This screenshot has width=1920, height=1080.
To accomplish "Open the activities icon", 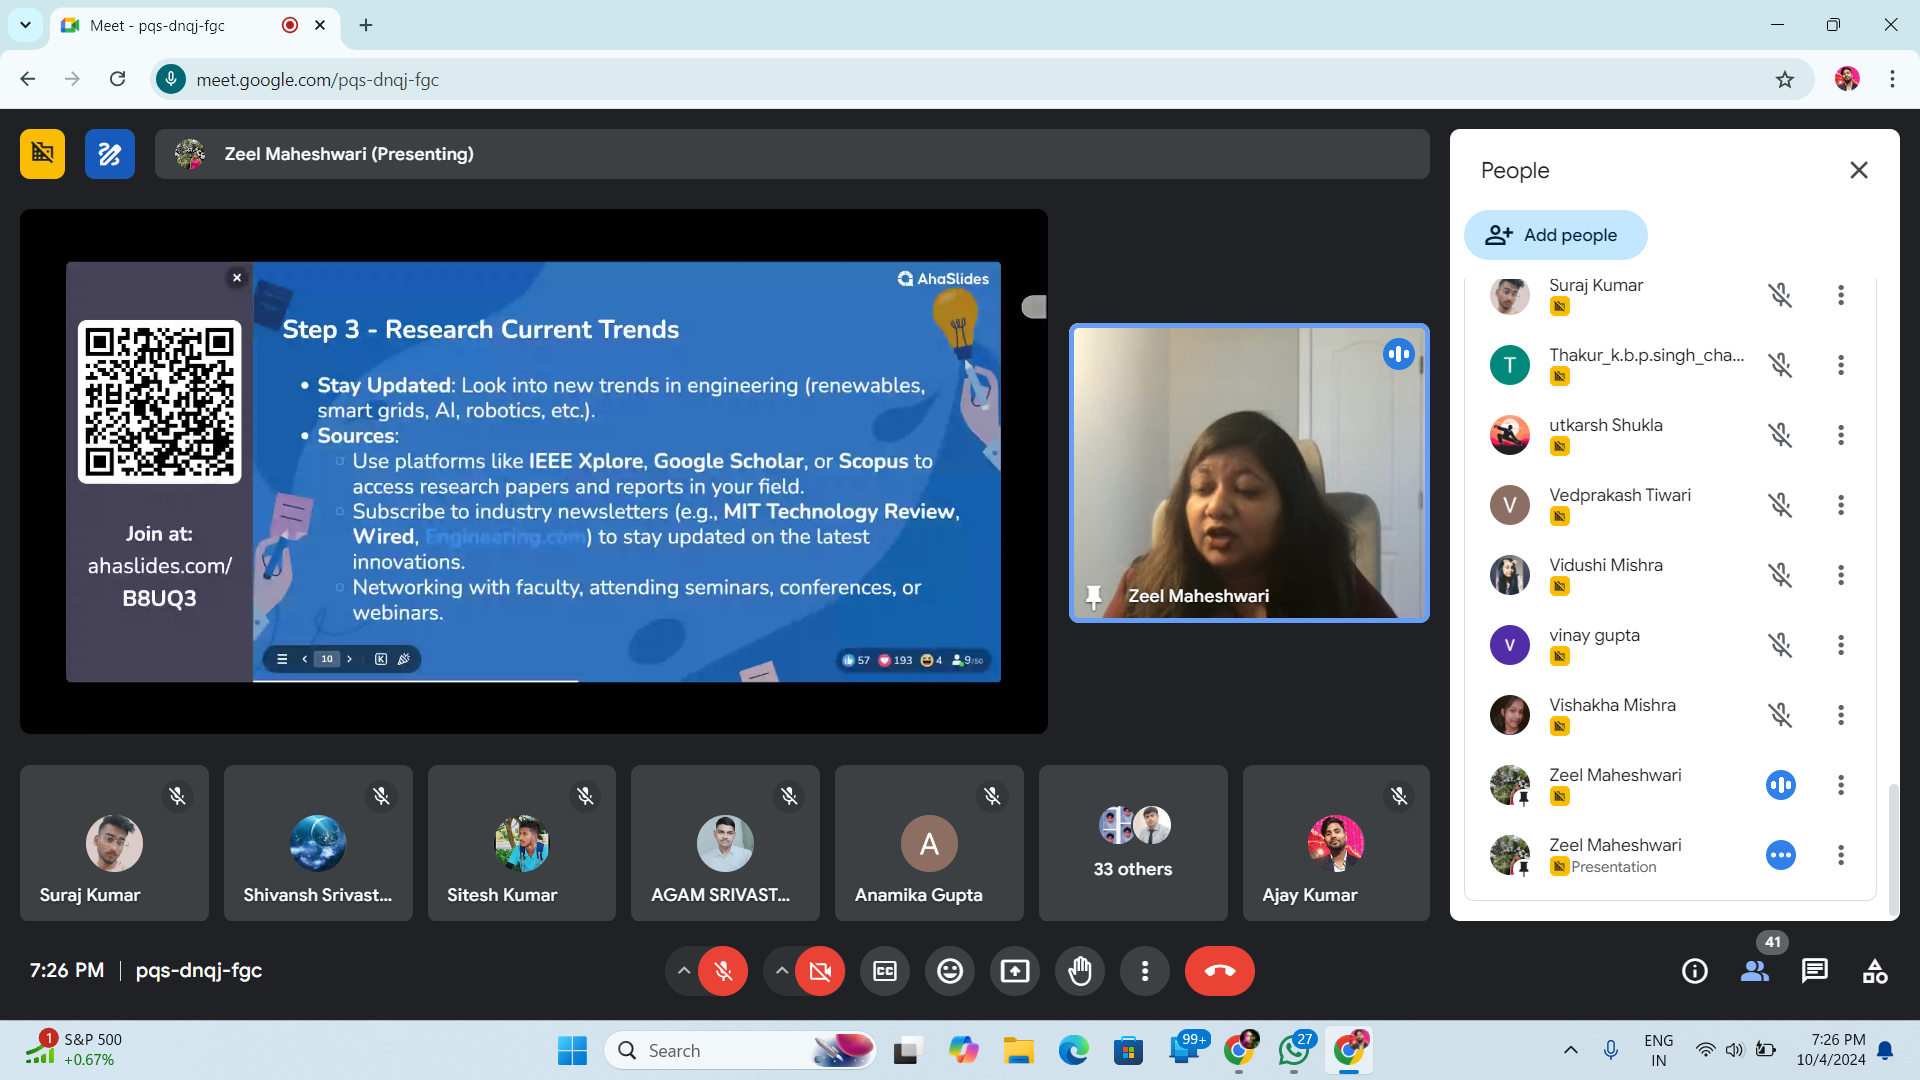I will (x=1875, y=971).
